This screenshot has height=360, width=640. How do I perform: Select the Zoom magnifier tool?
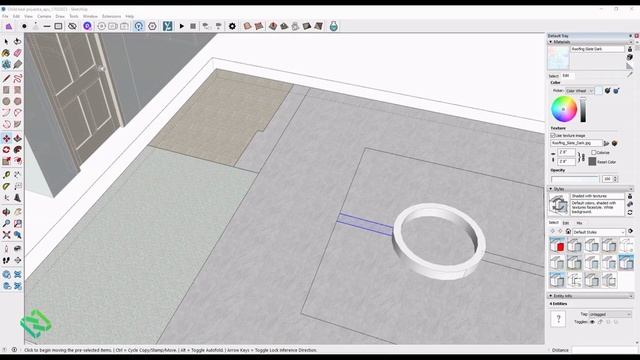tap(6, 223)
